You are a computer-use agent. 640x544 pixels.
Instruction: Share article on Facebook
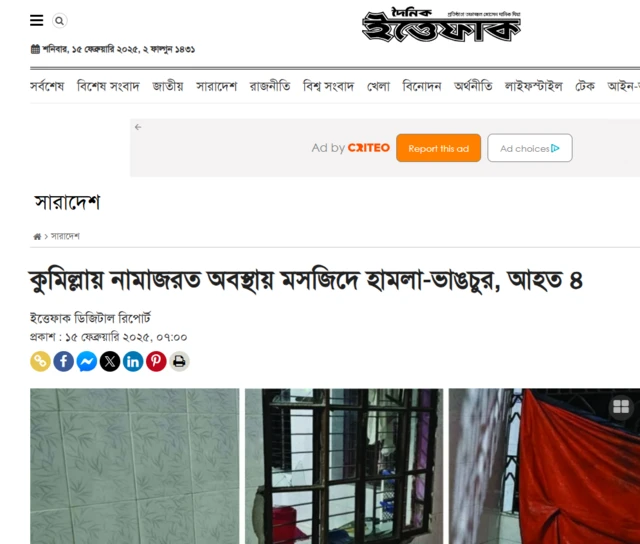click(x=64, y=361)
